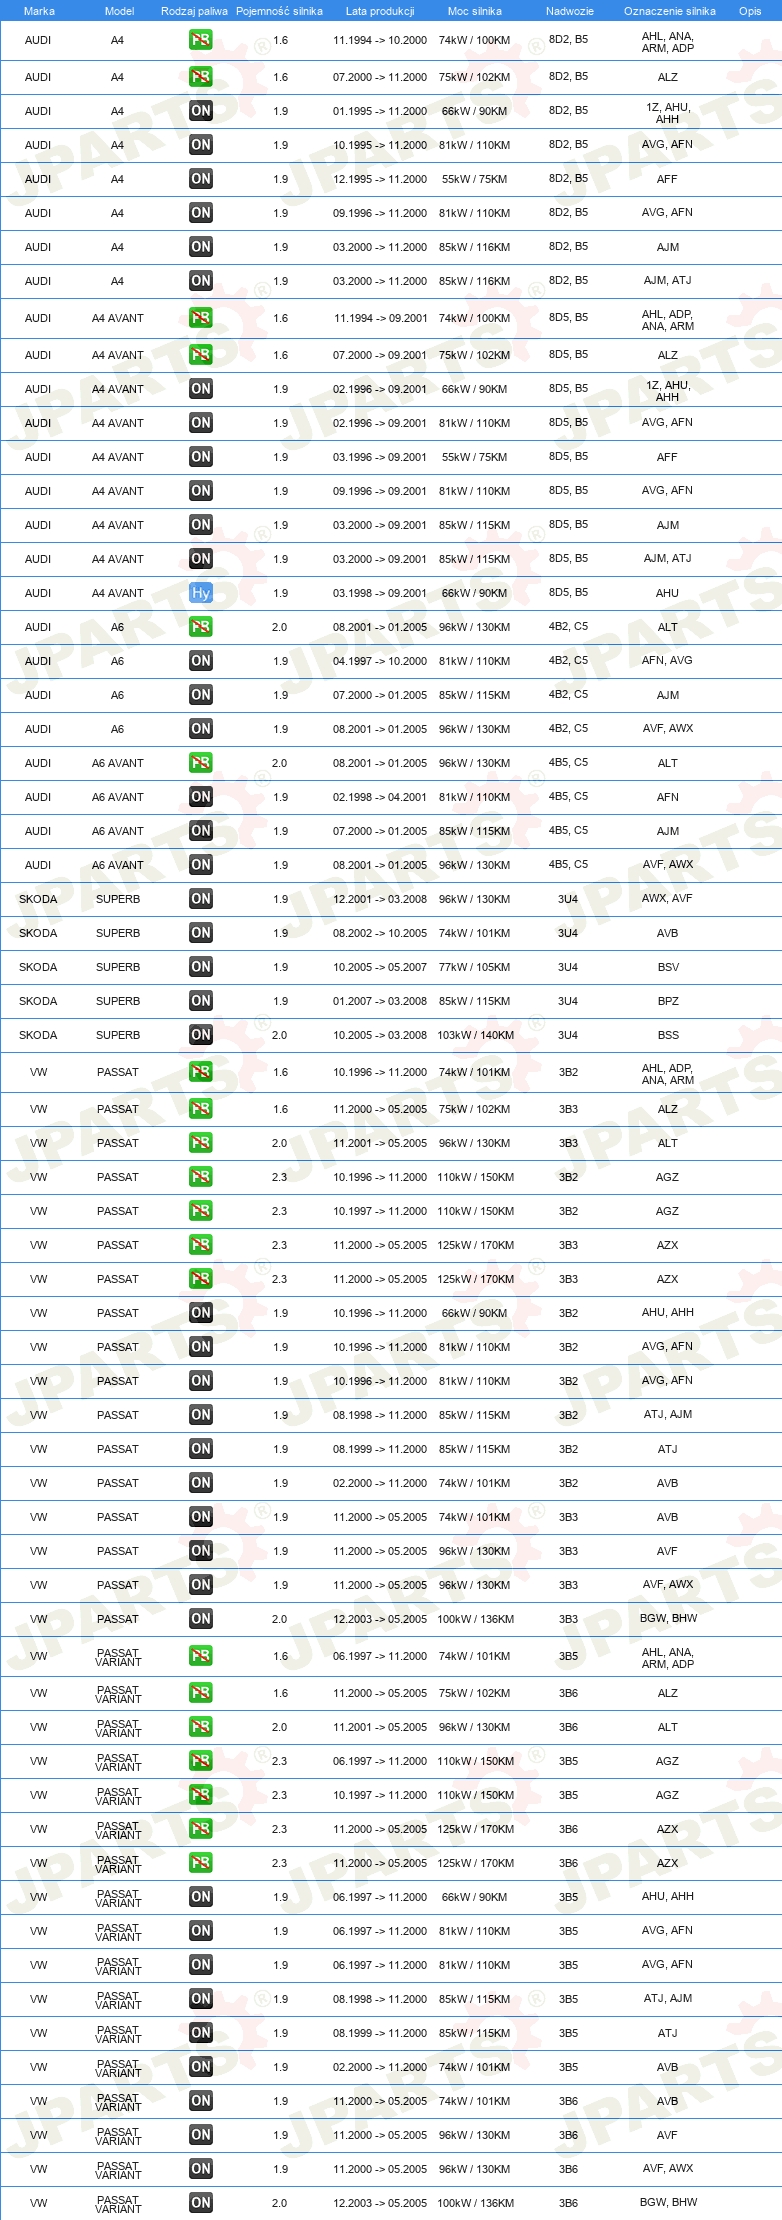Click the Rodzaj paliwa column header
This screenshot has height=2220, width=782.
point(194,11)
